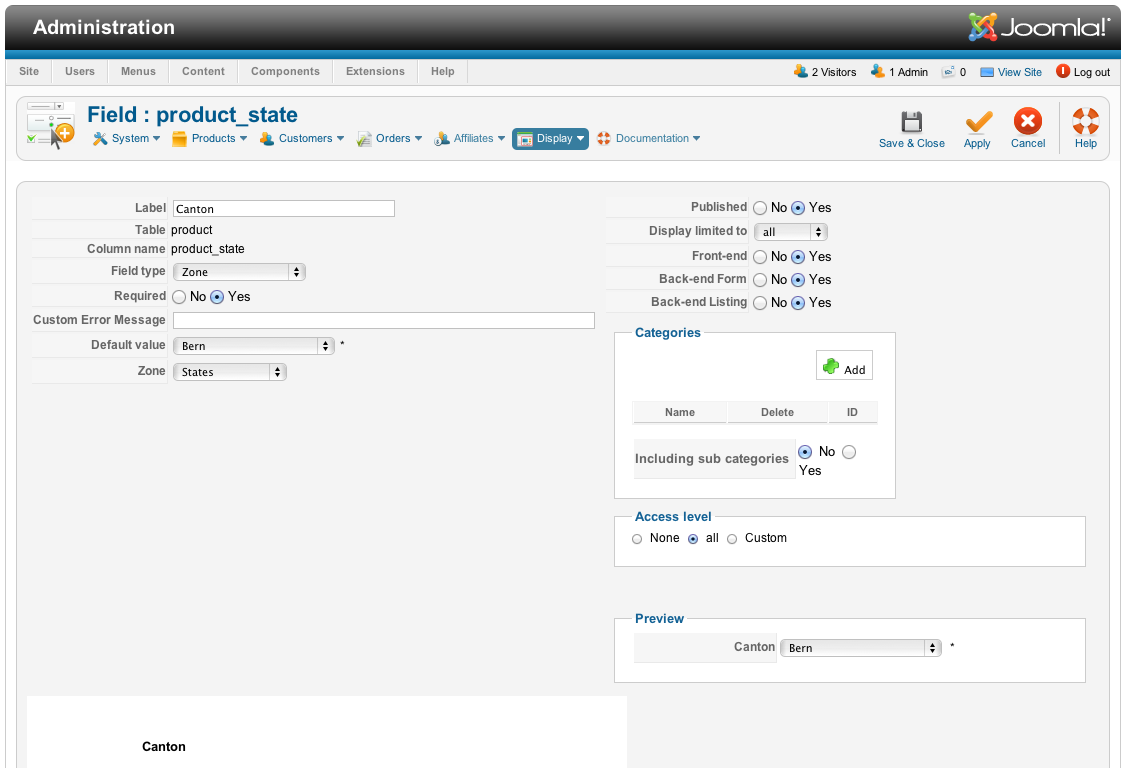Click the Documentation lifebuoy icon

coord(604,138)
